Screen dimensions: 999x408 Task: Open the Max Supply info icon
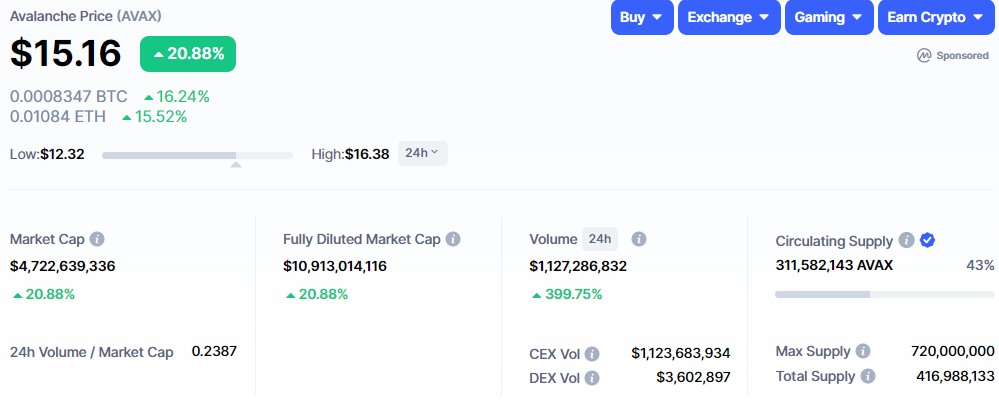click(x=863, y=351)
